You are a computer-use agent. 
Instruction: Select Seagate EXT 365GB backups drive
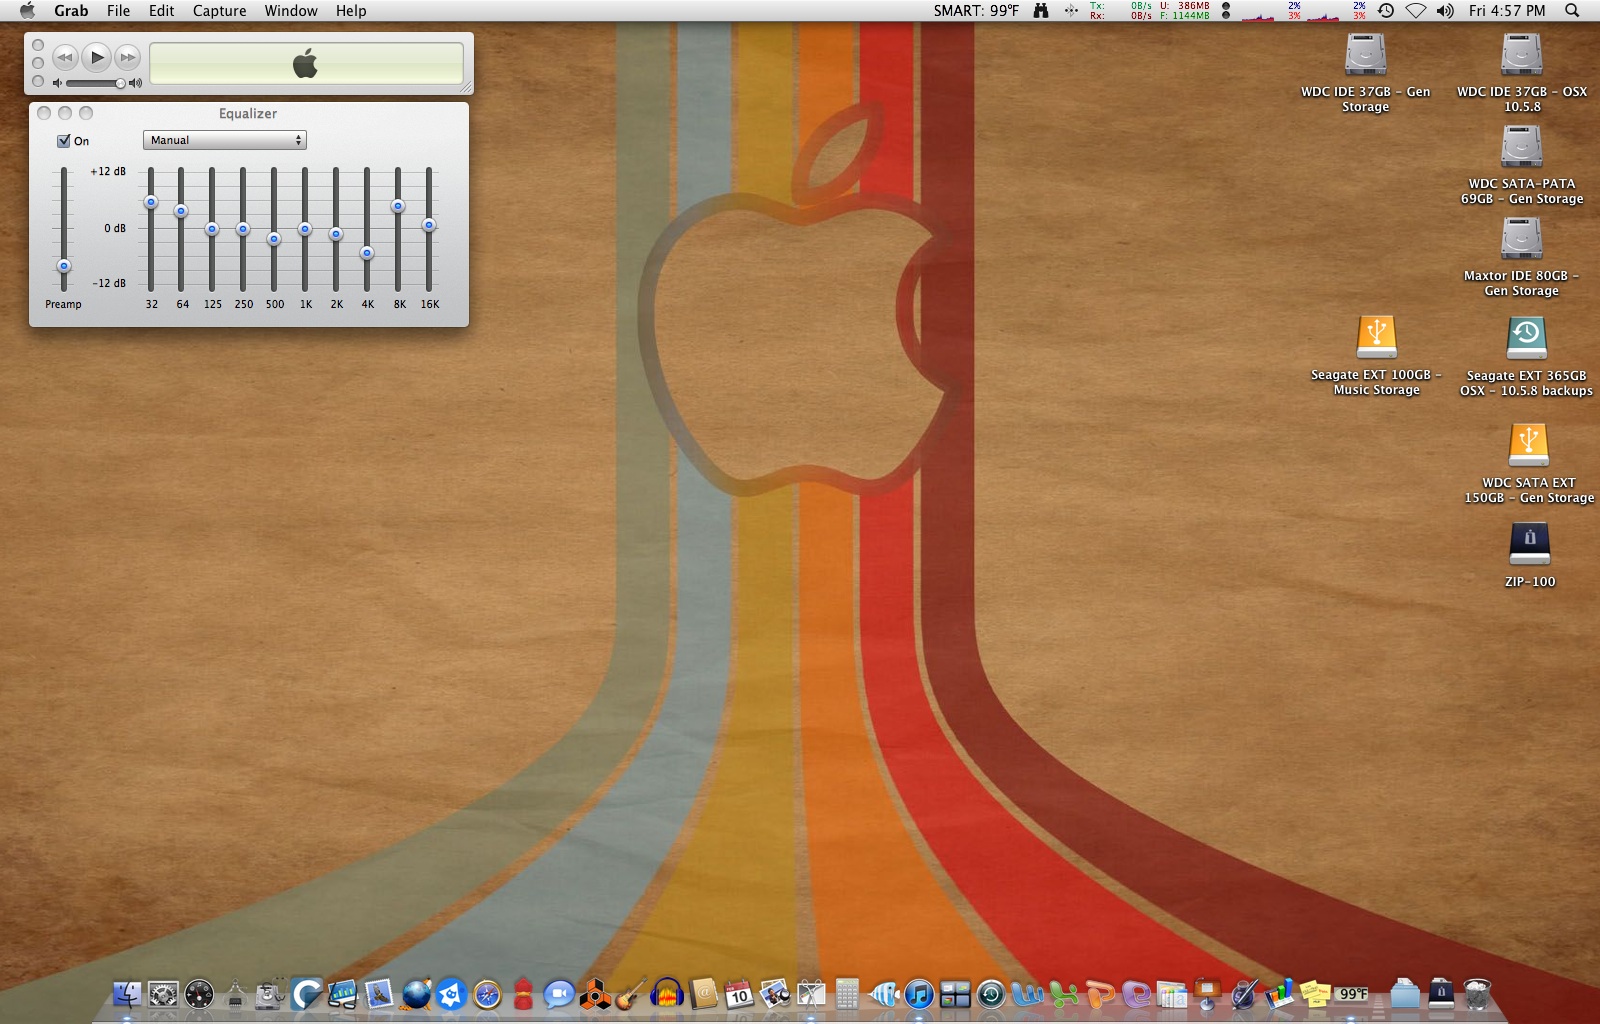[1527, 338]
